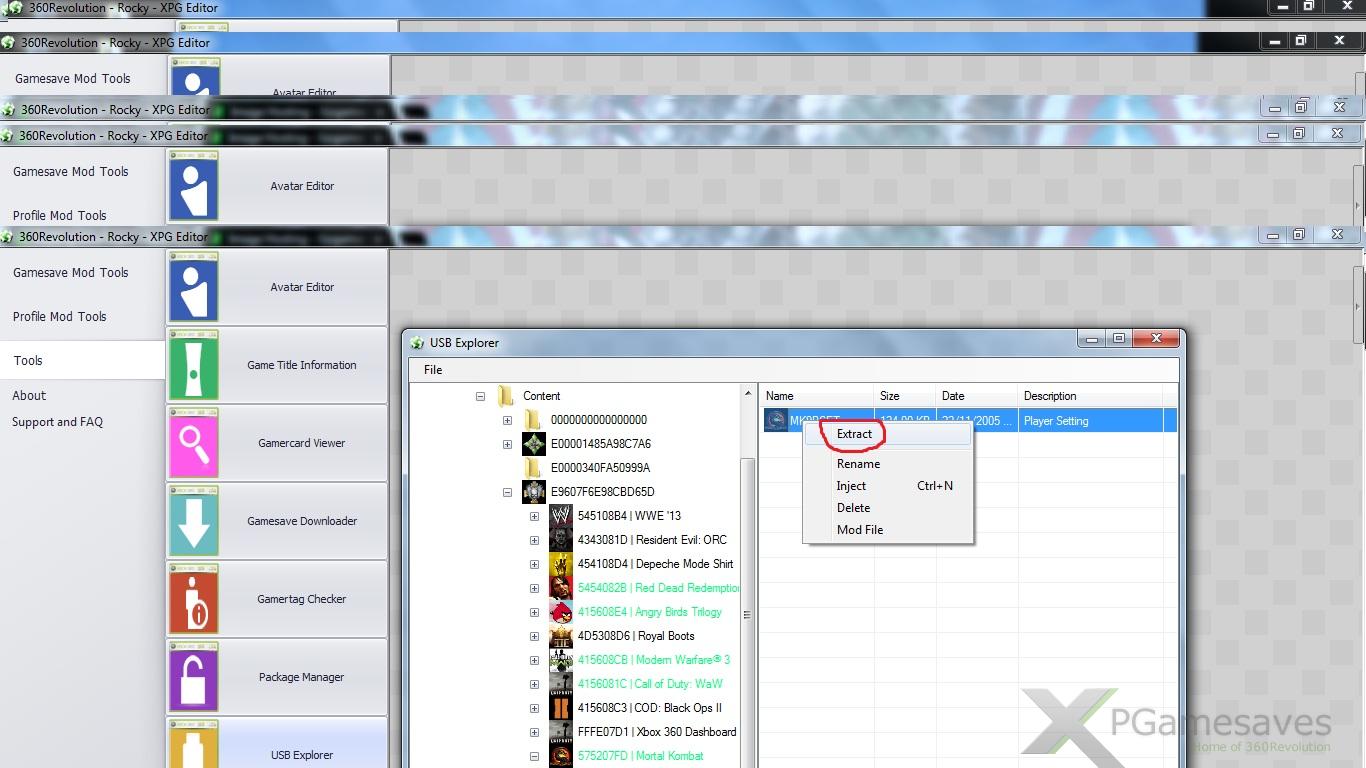Open the File menu in USB Explorer
Viewport: 1366px width, 768px height.
(x=433, y=370)
